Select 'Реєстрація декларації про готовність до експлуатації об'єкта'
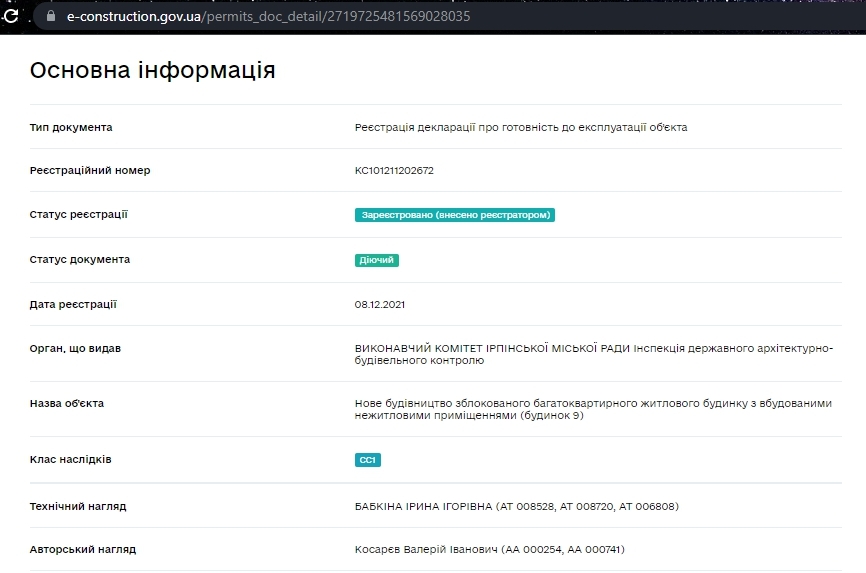Screen dimensions: 866x573 click(521, 127)
